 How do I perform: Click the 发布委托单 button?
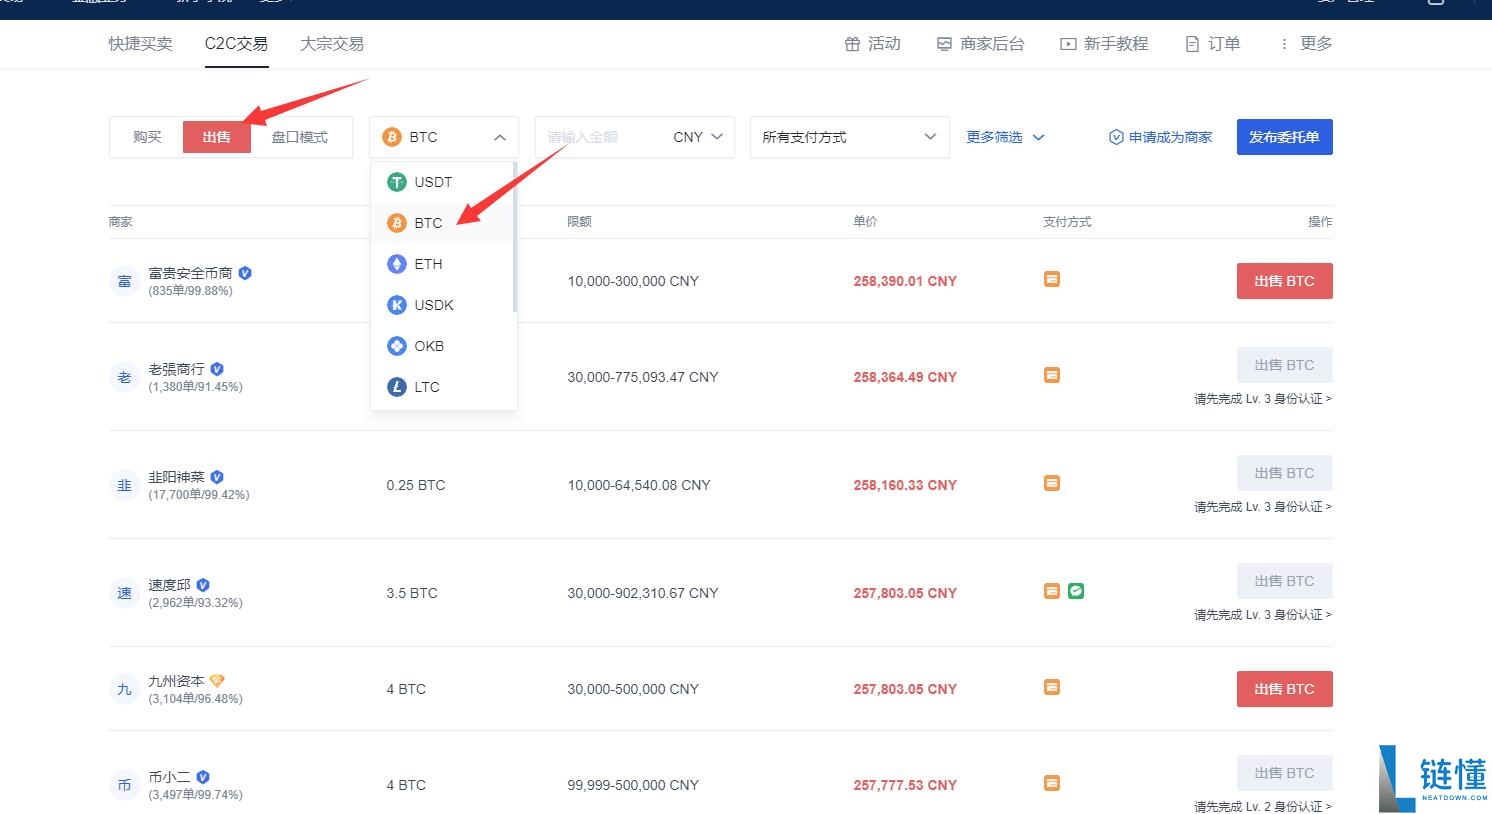tap(1284, 137)
